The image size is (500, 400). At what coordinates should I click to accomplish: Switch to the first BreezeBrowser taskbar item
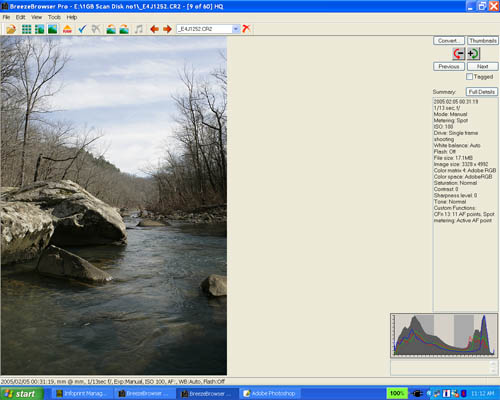click(x=144, y=394)
